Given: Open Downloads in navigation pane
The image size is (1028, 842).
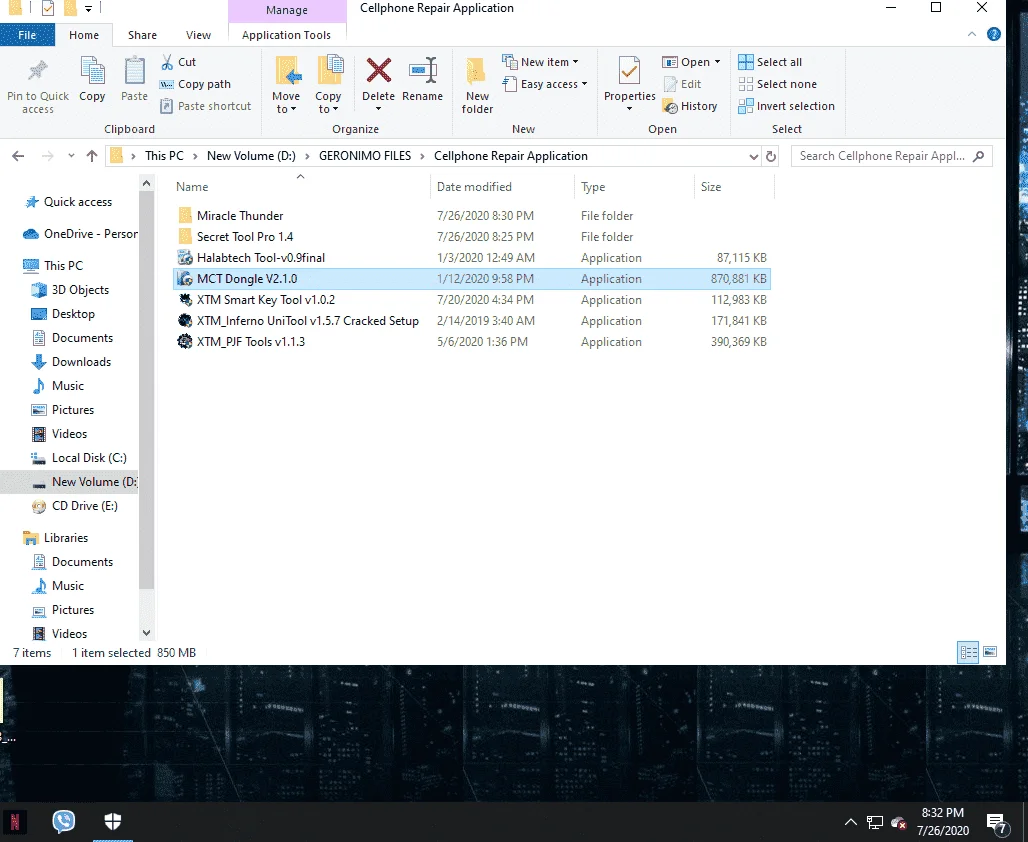Looking at the screenshot, I should click(81, 362).
